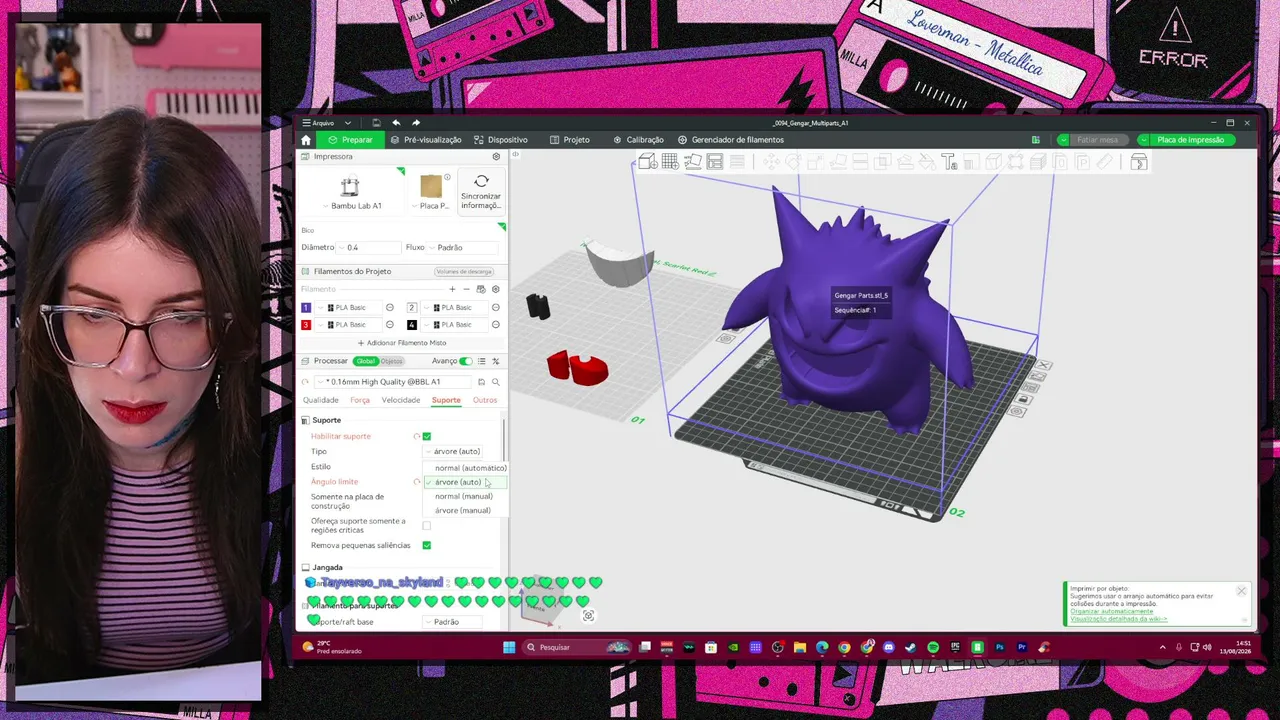The image size is (1280, 720).
Task: Edit filament 1 preset with the round icon
Action: pyautogui.click(x=390, y=308)
